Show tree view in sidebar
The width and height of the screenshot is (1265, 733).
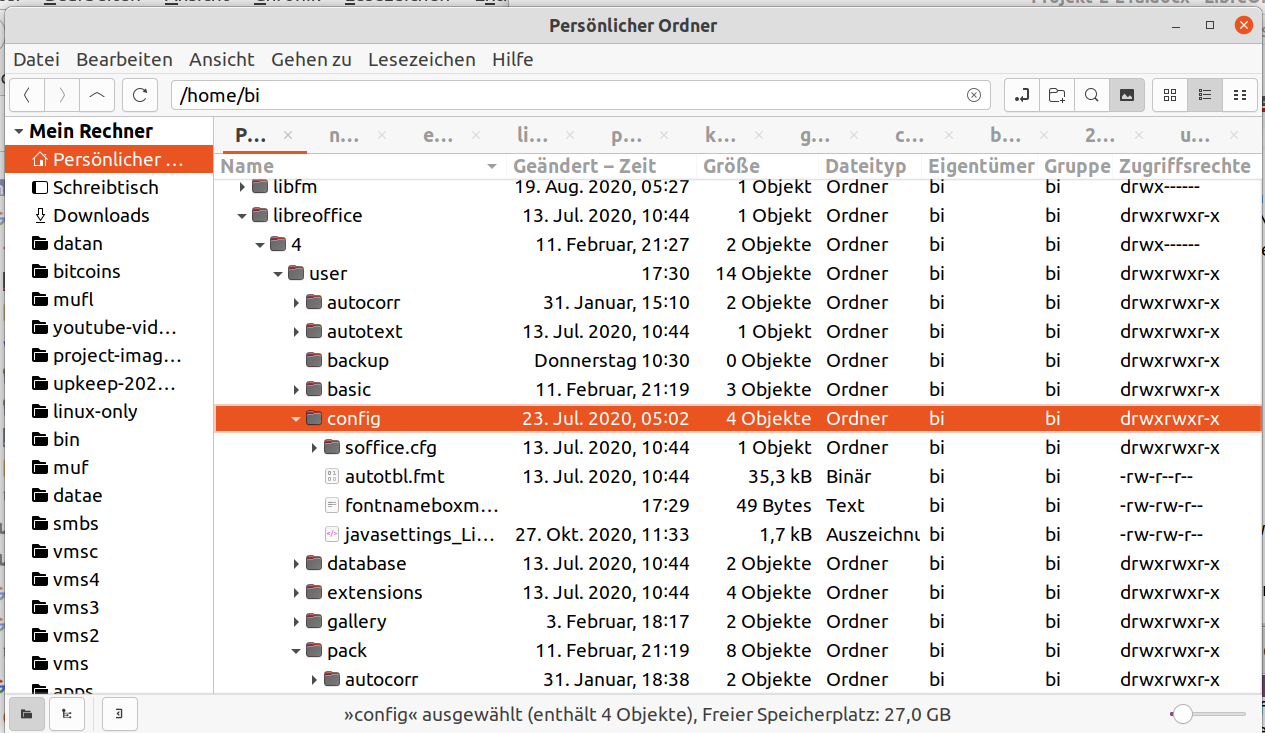(x=66, y=714)
